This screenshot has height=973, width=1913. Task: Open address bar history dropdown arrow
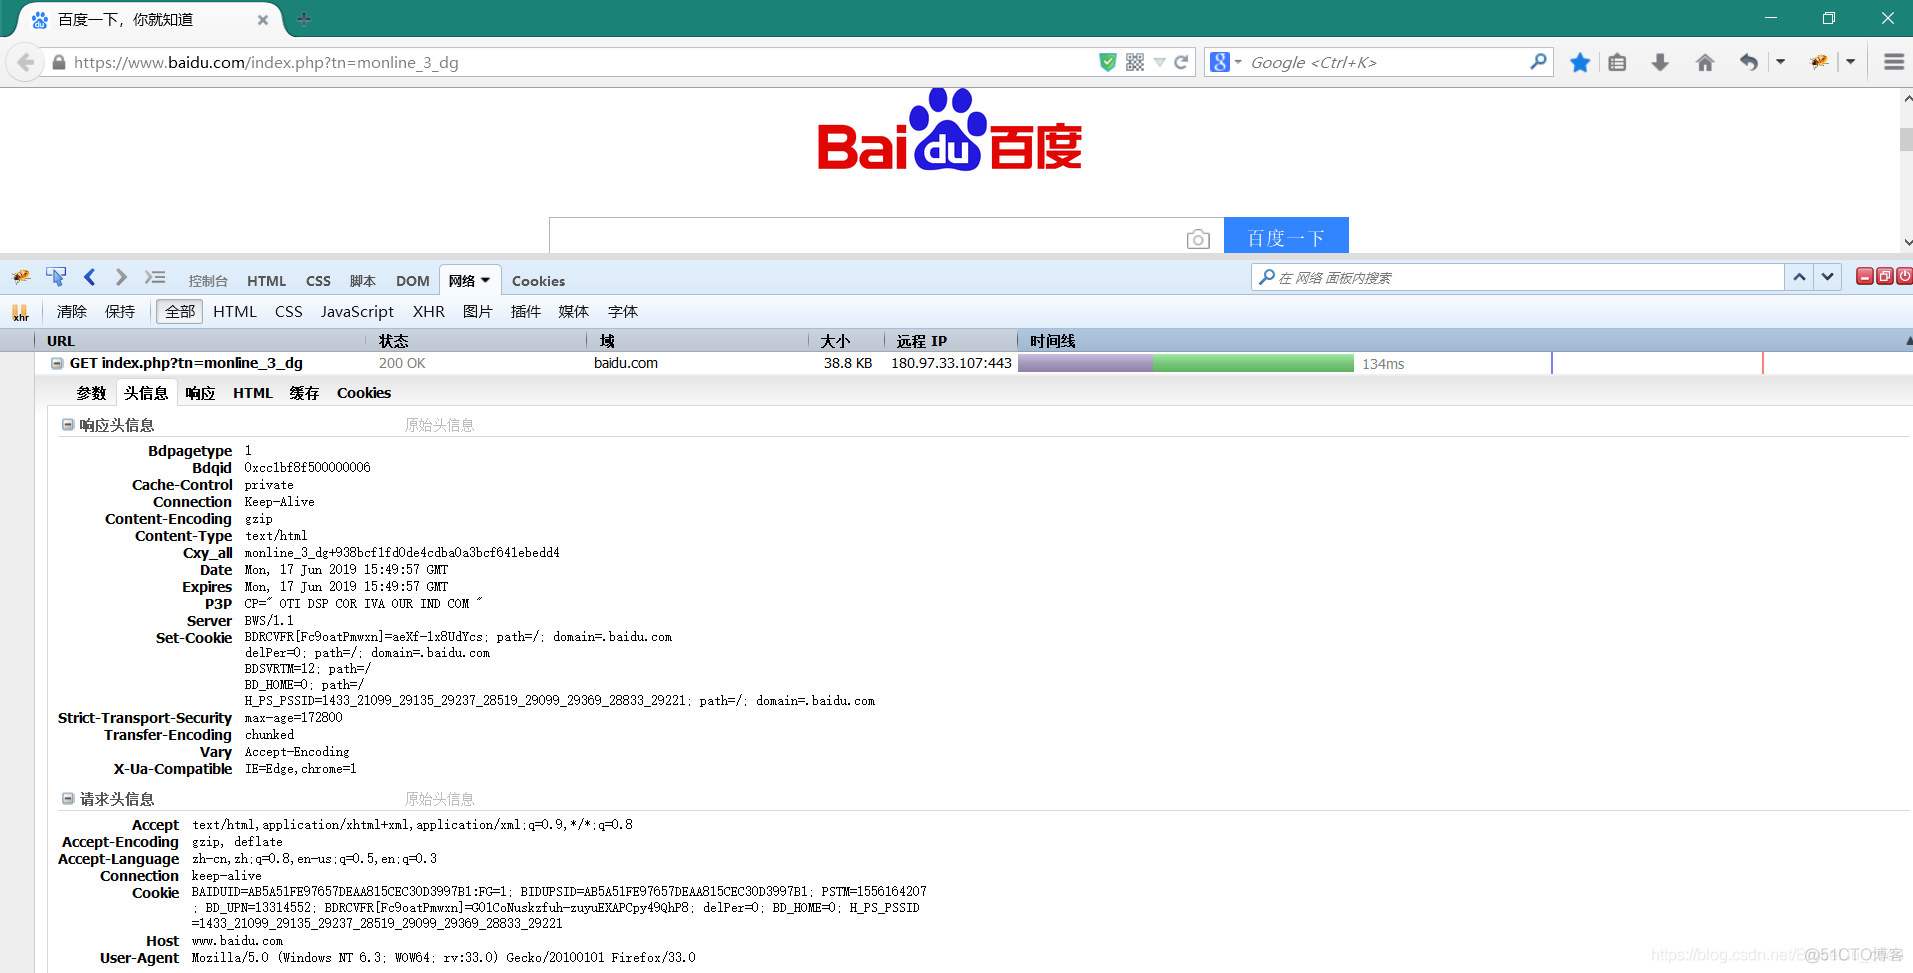click(1159, 62)
